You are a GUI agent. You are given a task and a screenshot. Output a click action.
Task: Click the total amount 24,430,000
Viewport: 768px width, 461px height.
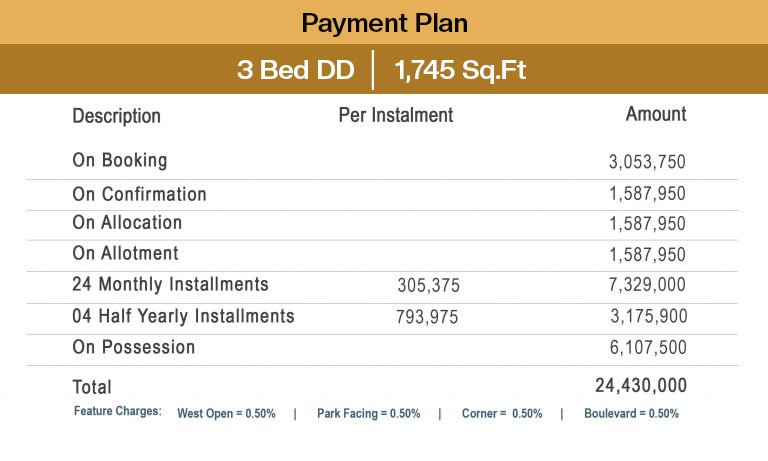641,386
